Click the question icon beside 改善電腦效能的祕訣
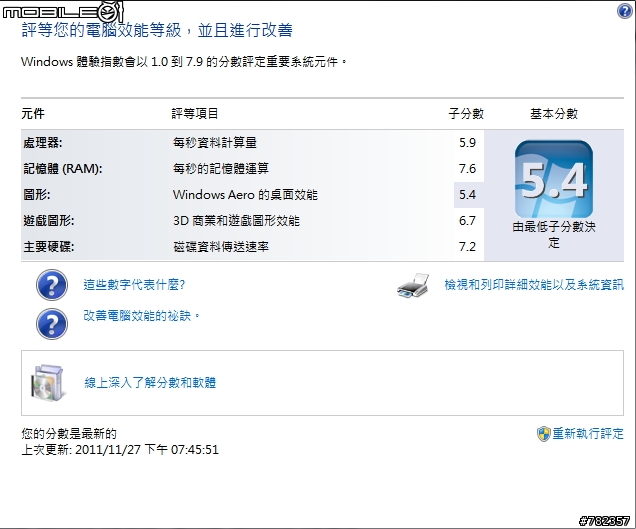The image size is (636, 529). click(52, 324)
